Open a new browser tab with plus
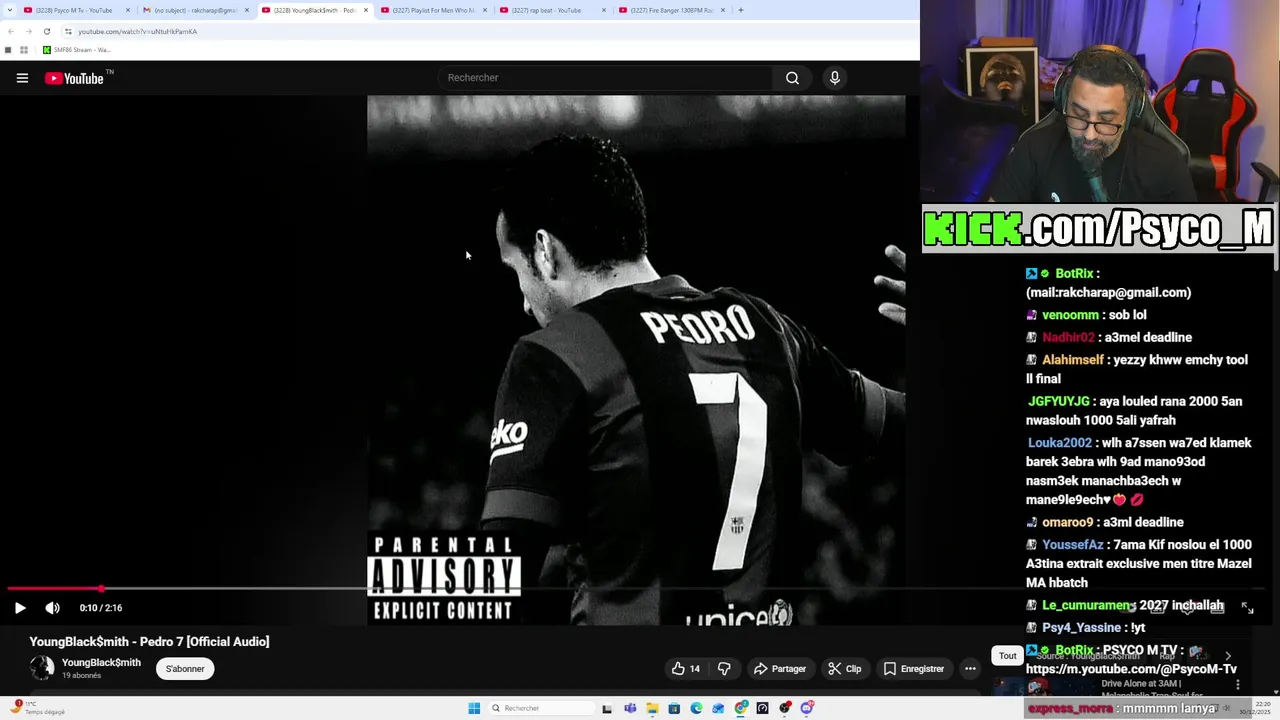The width and height of the screenshot is (1280, 720). pyautogui.click(x=741, y=10)
